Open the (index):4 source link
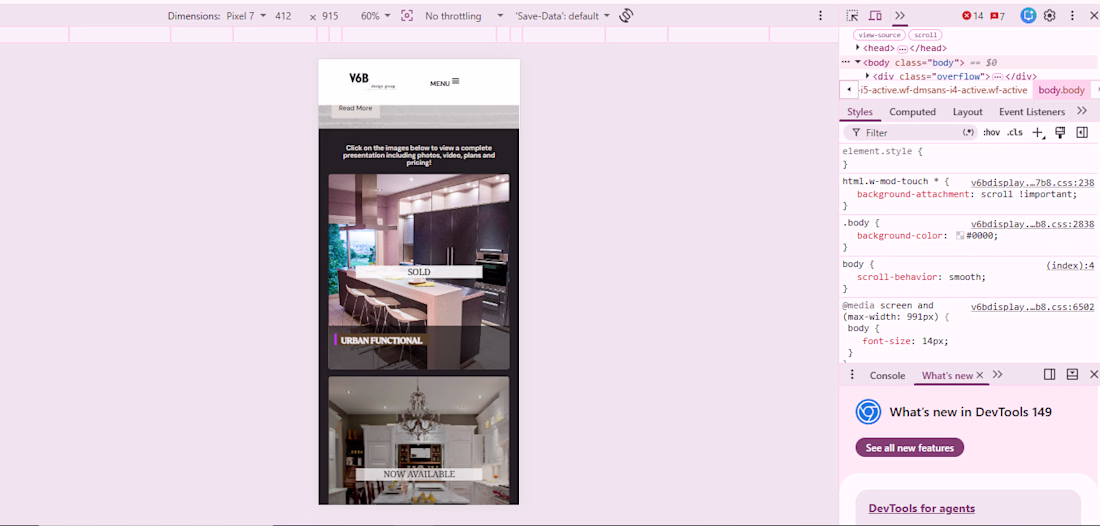Screen dimensions: 1100x526 point(1070,265)
